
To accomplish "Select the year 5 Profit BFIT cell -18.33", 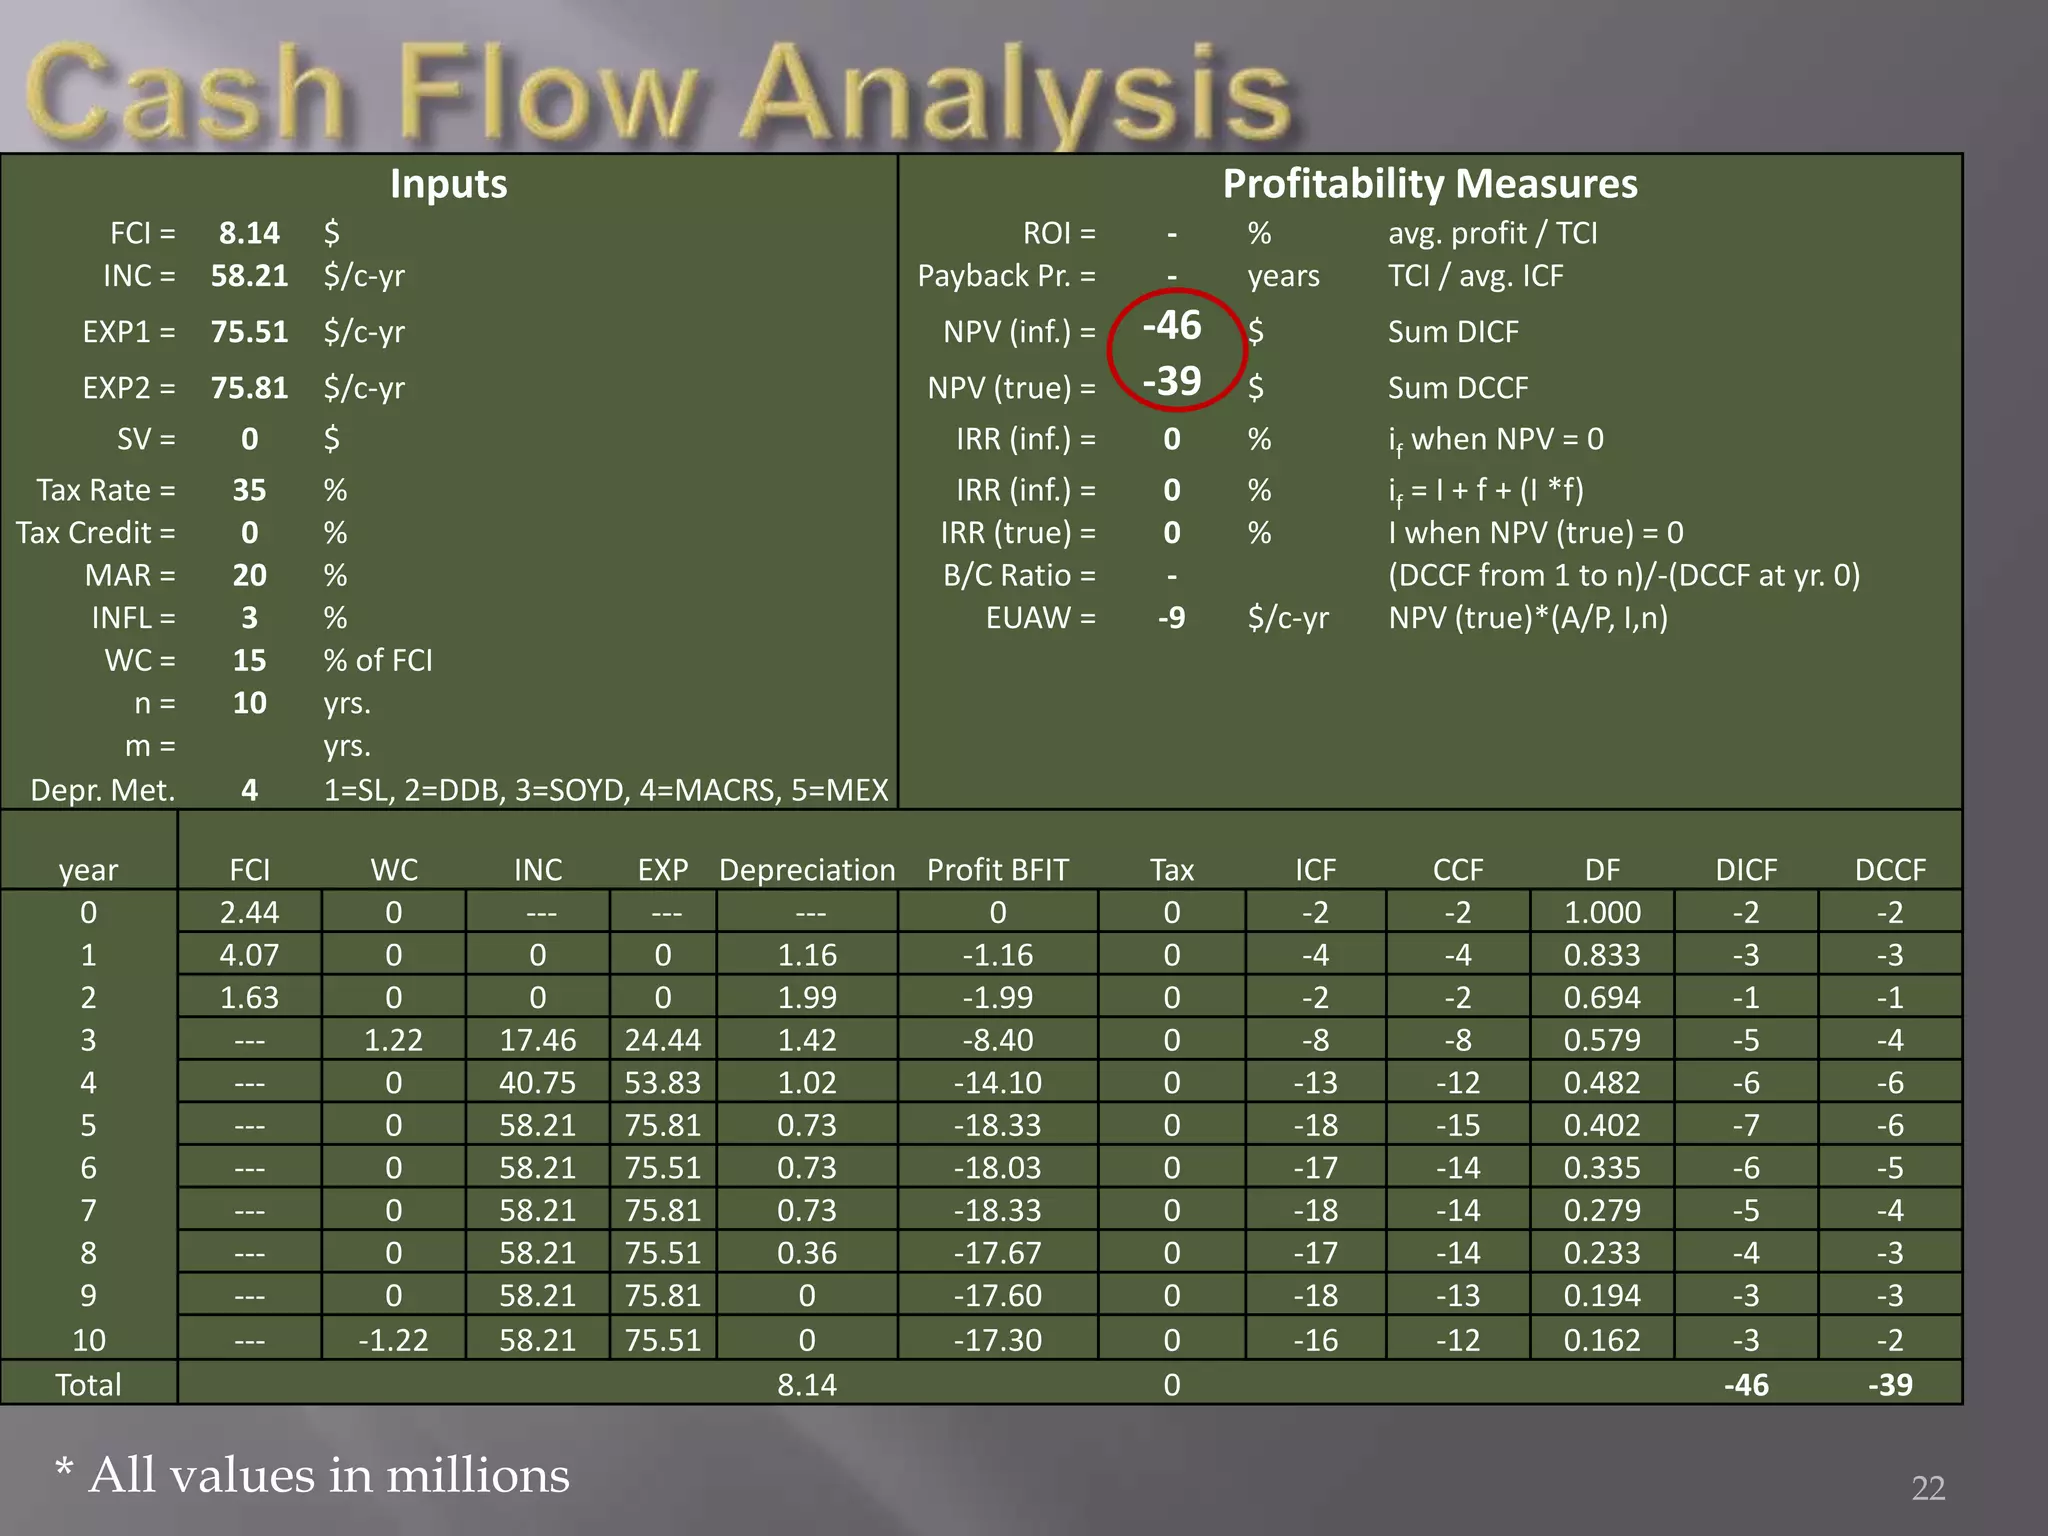I will click(997, 1125).
